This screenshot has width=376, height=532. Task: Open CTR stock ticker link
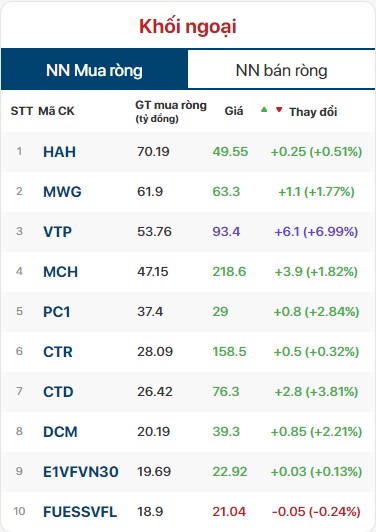tap(58, 352)
